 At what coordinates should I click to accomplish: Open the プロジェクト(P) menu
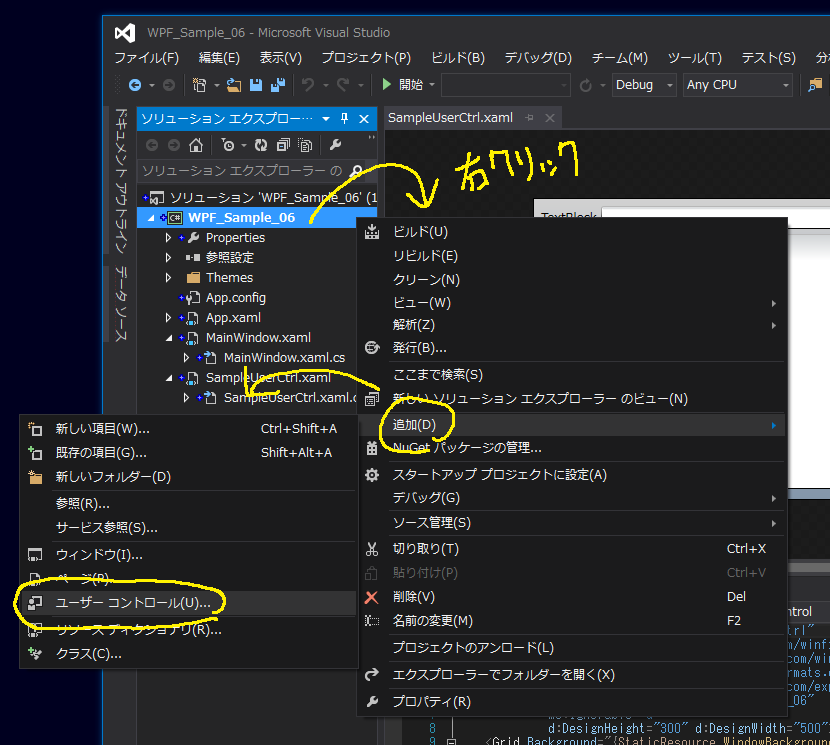tap(366, 58)
